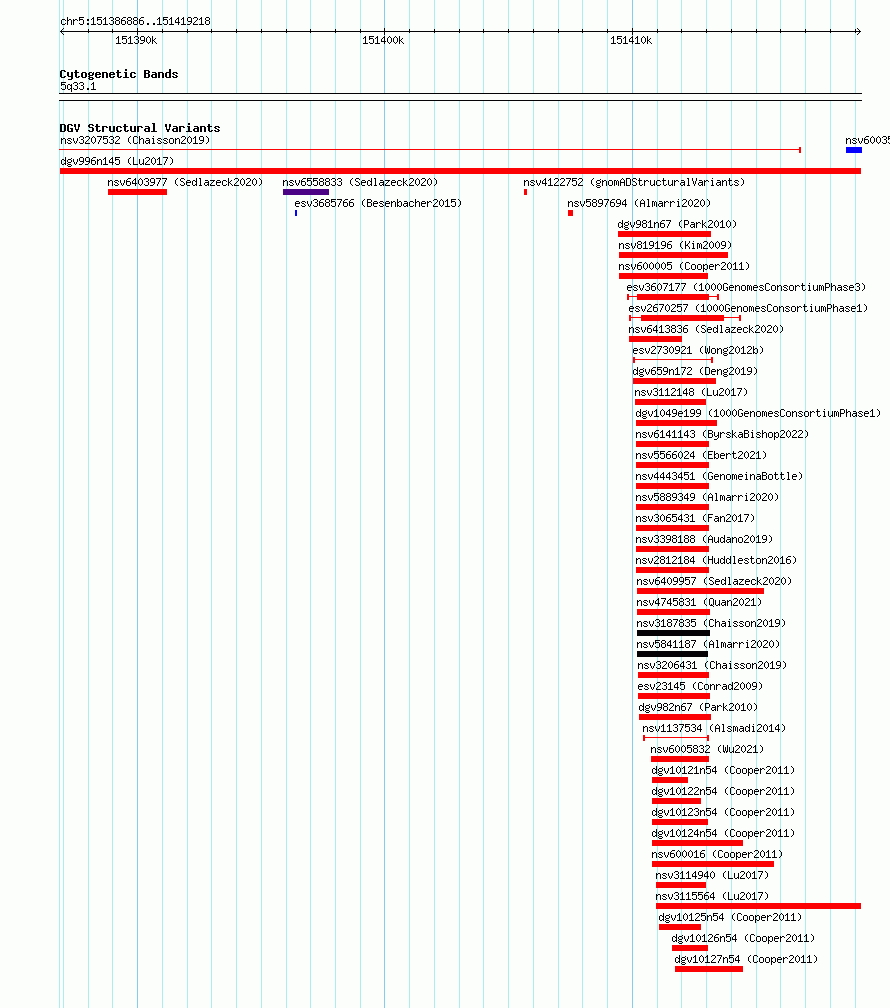Click nsv4122752 (gnomADStructuralVariants) label
This screenshot has width=890, height=1008.
click(634, 183)
